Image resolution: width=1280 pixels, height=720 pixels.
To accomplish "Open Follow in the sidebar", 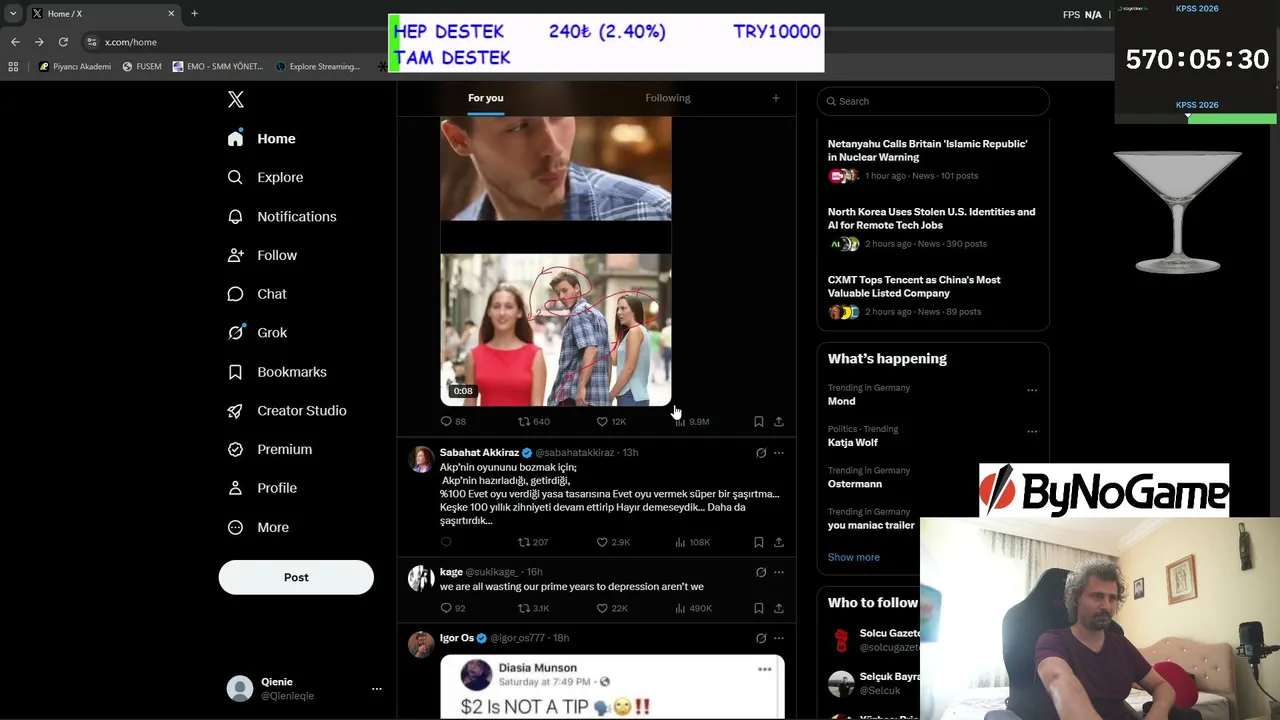I will [262, 255].
